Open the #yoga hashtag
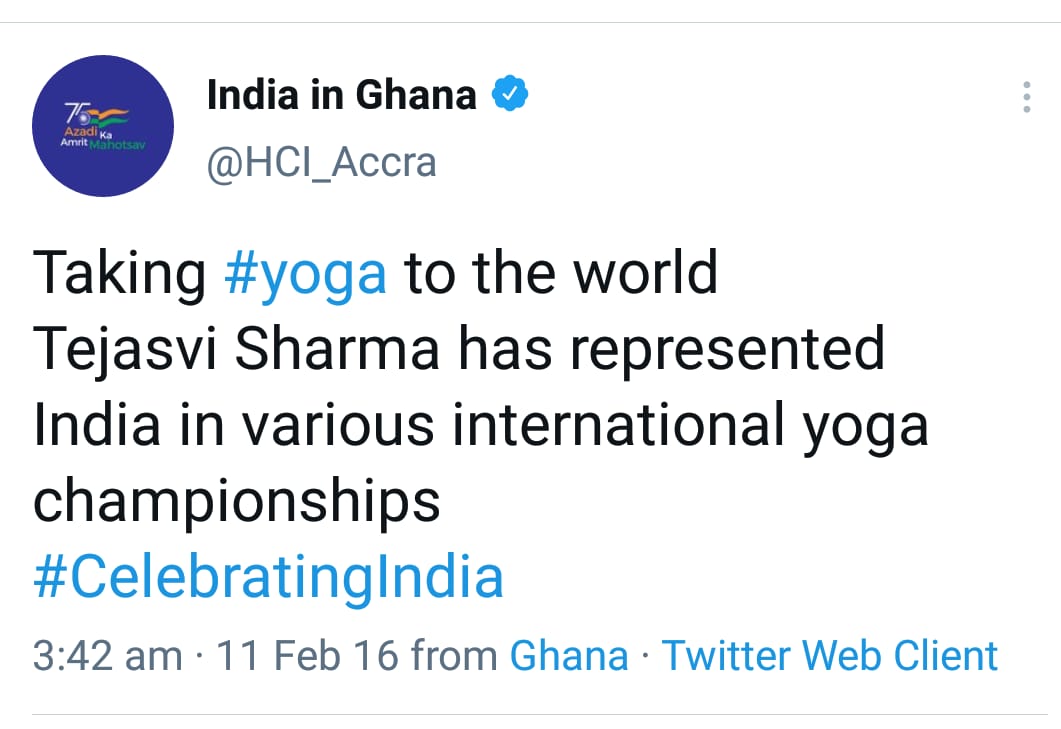1061x729 pixels. [306, 275]
